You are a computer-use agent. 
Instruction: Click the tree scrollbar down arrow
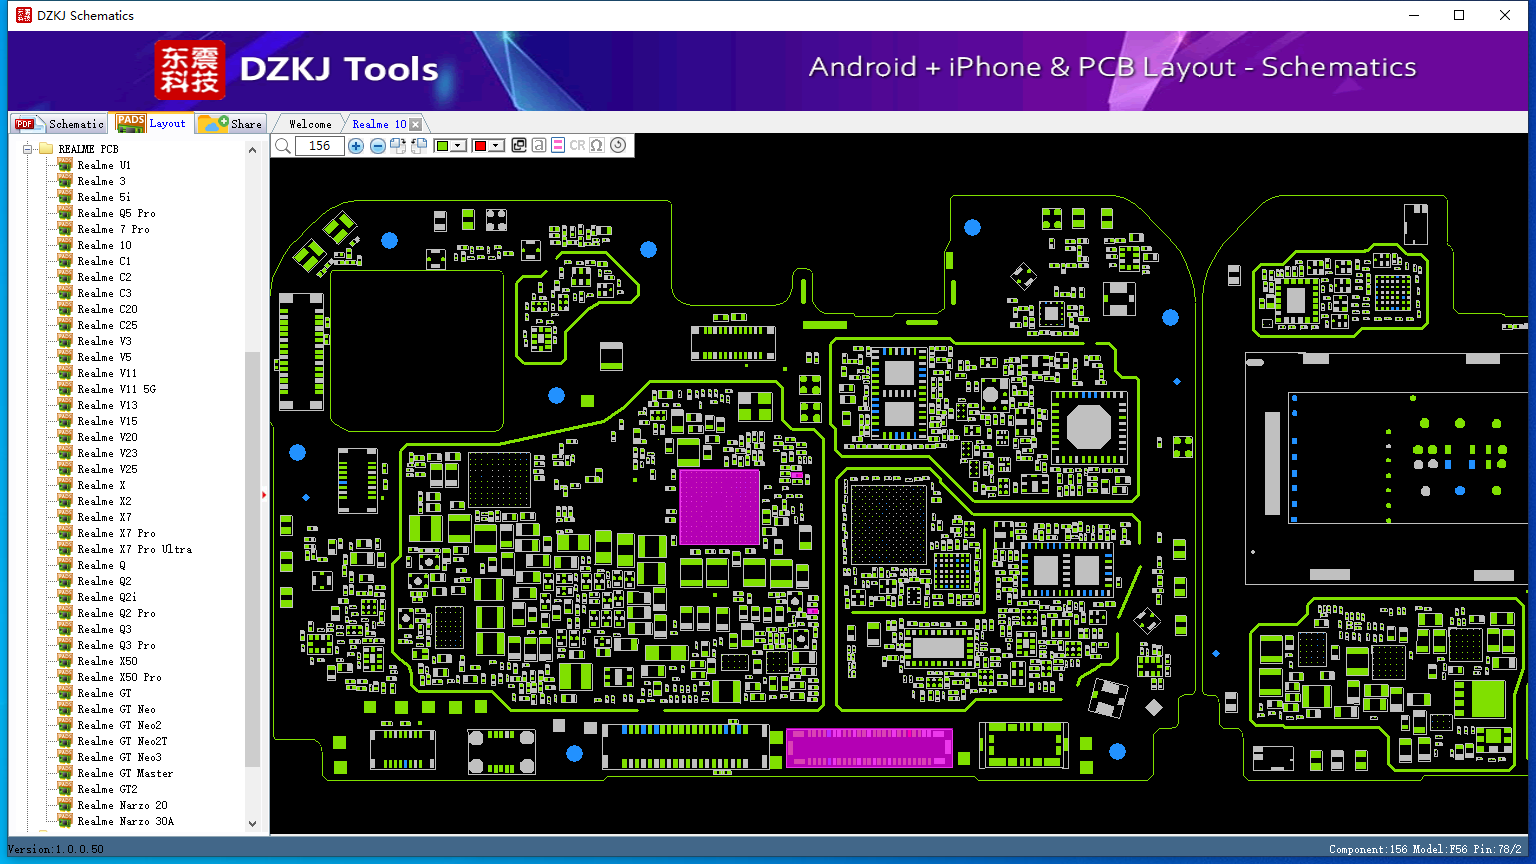(252, 824)
